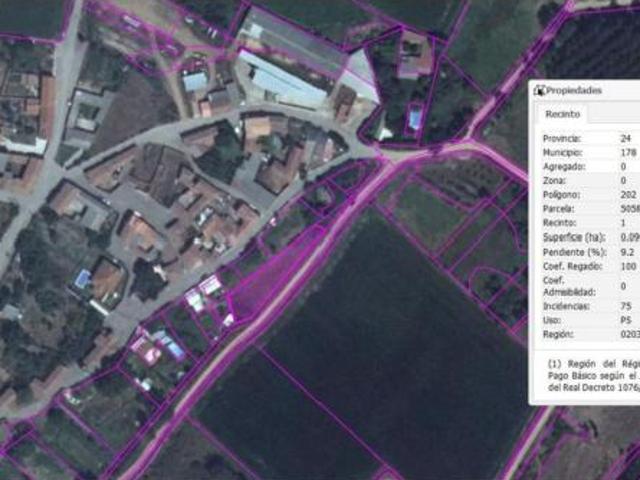This screenshot has width=640, height=480.
Task: Select the Provincia value 24
Action: click(625, 138)
